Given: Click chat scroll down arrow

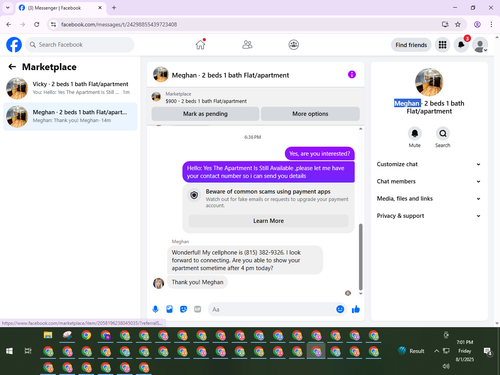Looking at the screenshot, I should click(x=360, y=293).
